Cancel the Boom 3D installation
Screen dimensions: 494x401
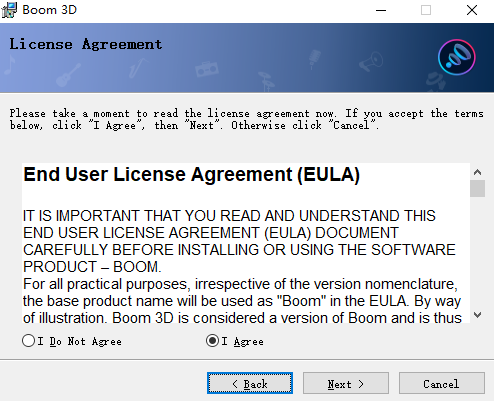point(442,383)
